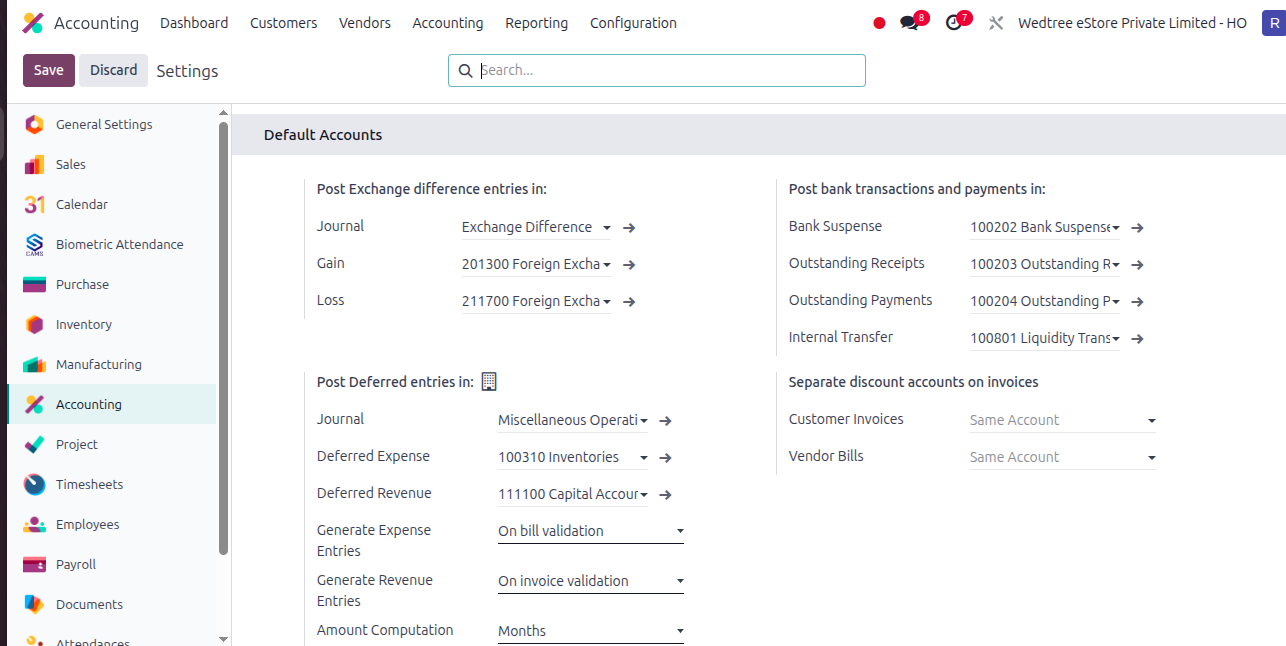
Task: Click the Accounting app title
Action: [x=96, y=23]
